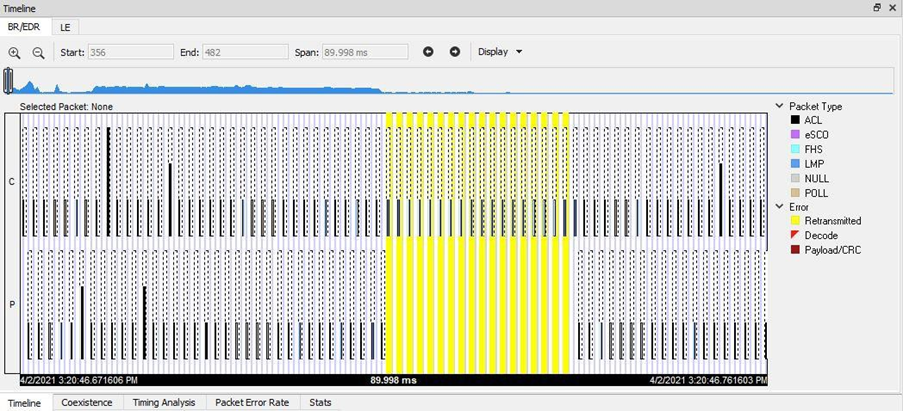Image resolution: width=903 pixels, height=411 pixels.
Task: Click the POLL tan color swatch
Action: pyautogui.click(x=795, y=193)
